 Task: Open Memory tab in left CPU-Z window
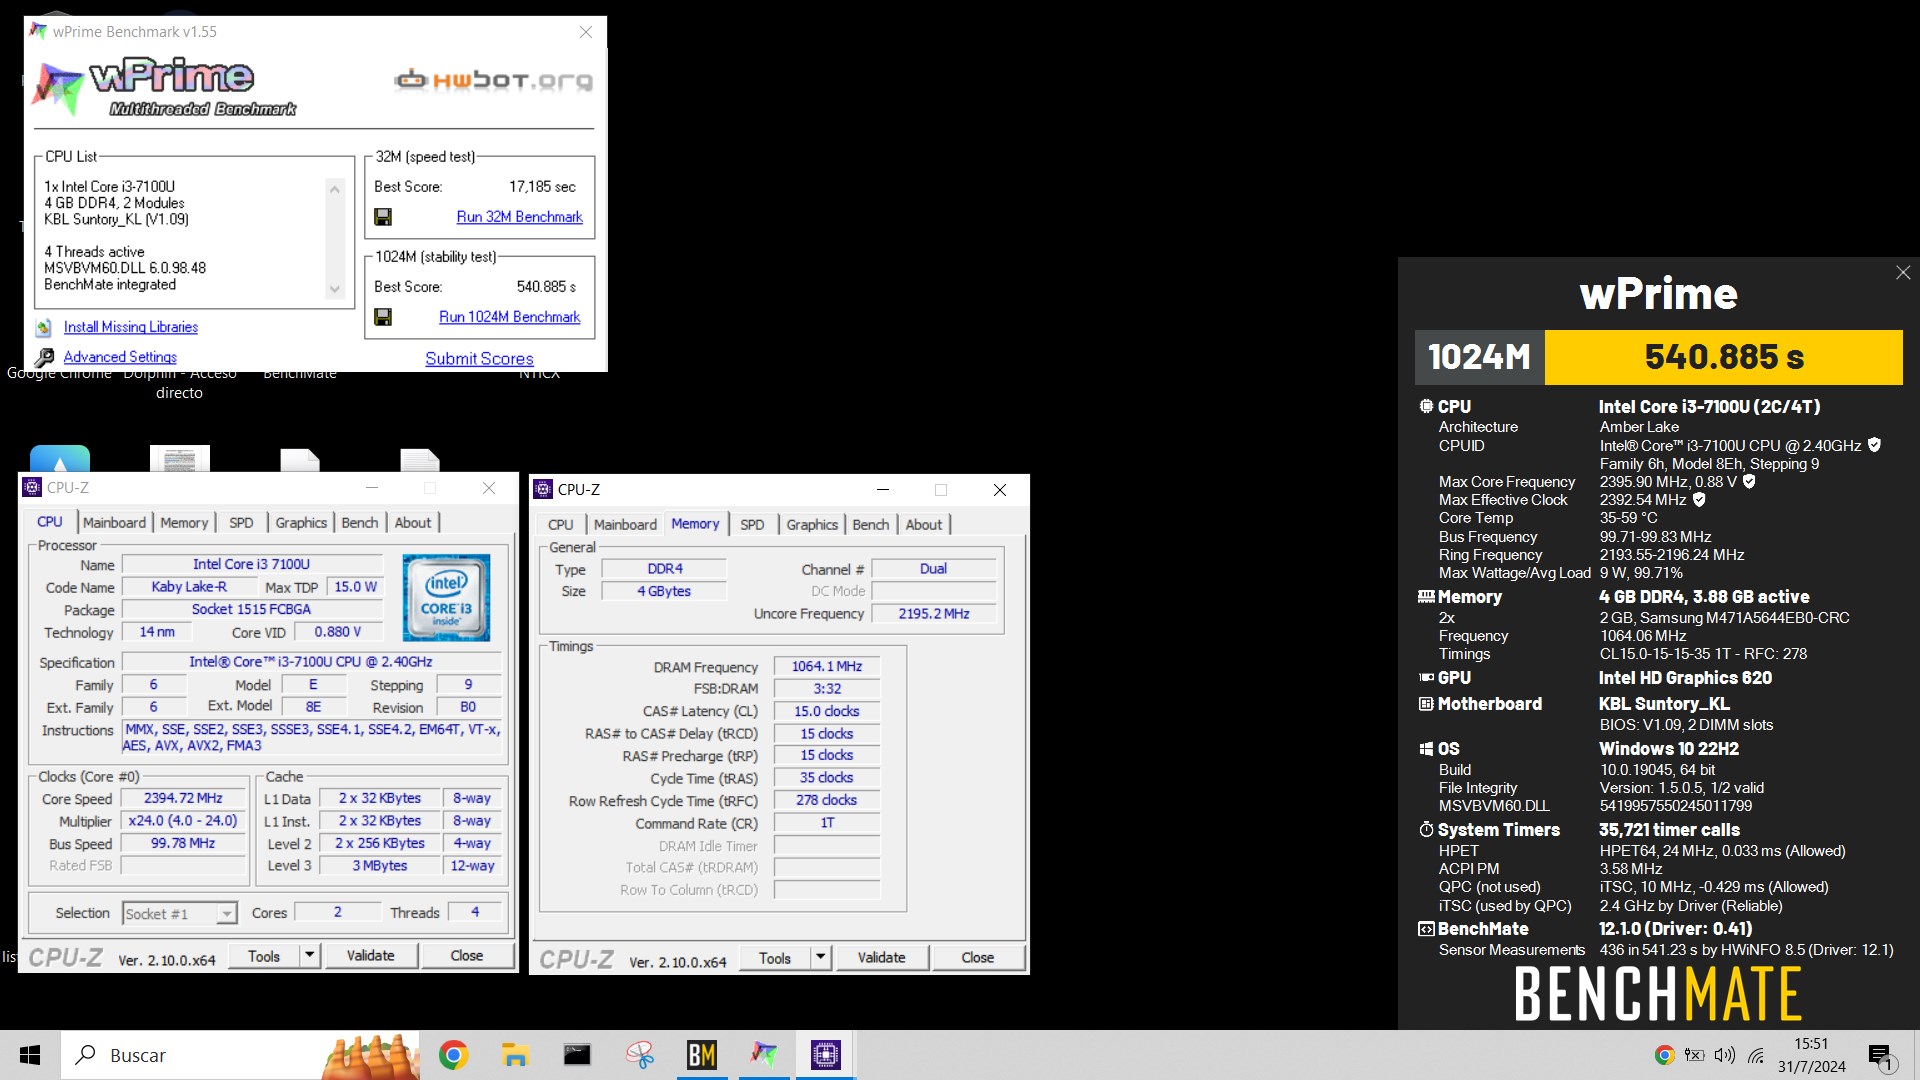tap(184, 522)
